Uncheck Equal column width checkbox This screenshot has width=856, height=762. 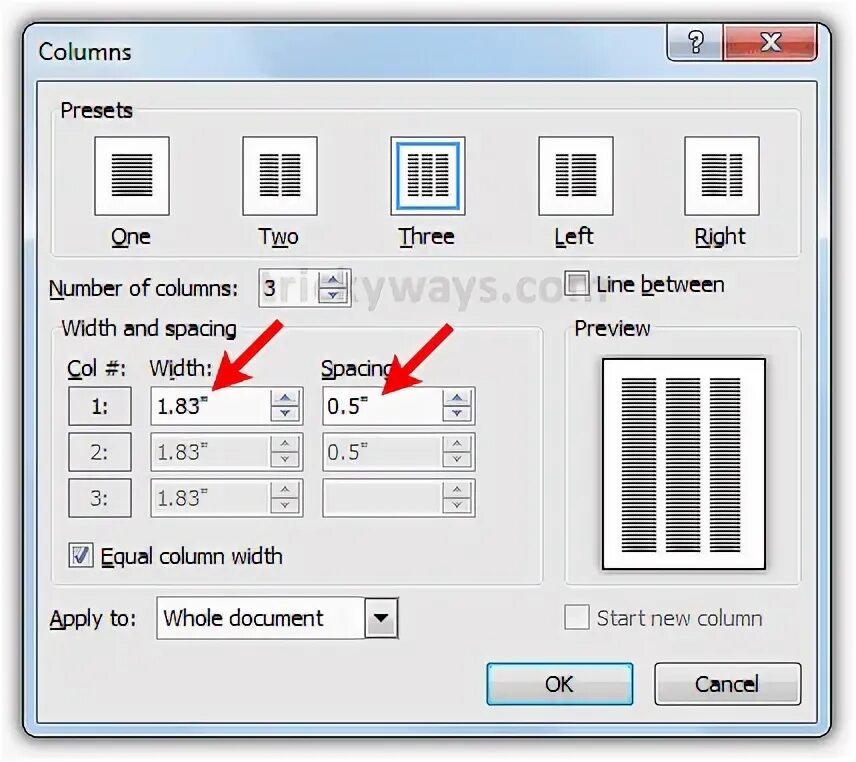tap(81, 556)
